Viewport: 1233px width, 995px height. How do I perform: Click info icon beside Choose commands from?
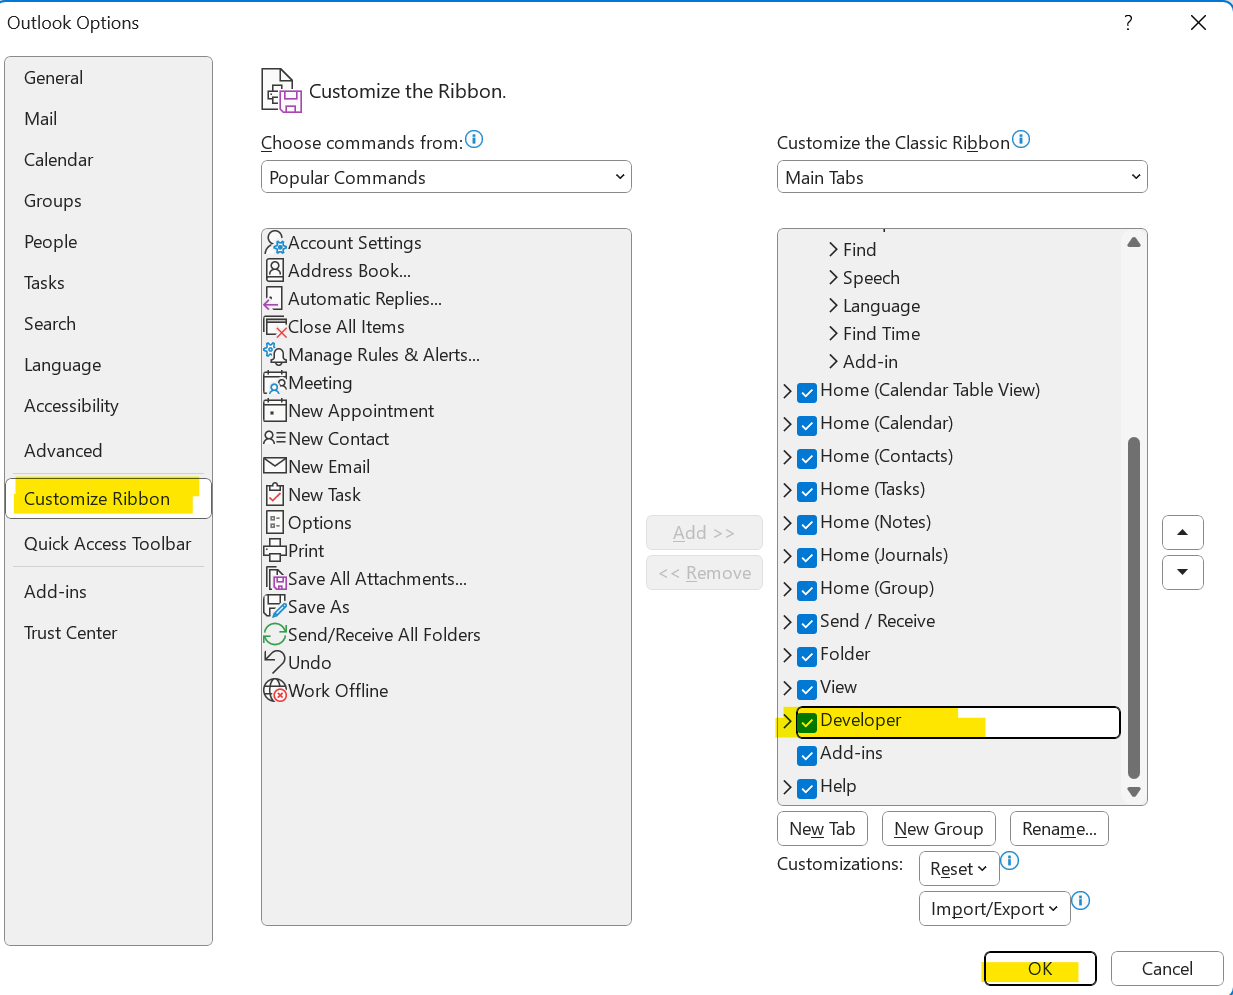pyautogui.click(x=474, y=139)
